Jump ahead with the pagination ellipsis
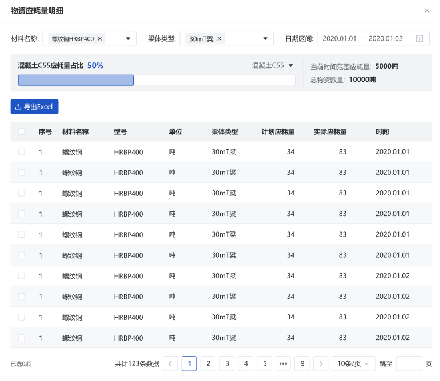This screenshot has width=440, height=381. pos(283,363)
